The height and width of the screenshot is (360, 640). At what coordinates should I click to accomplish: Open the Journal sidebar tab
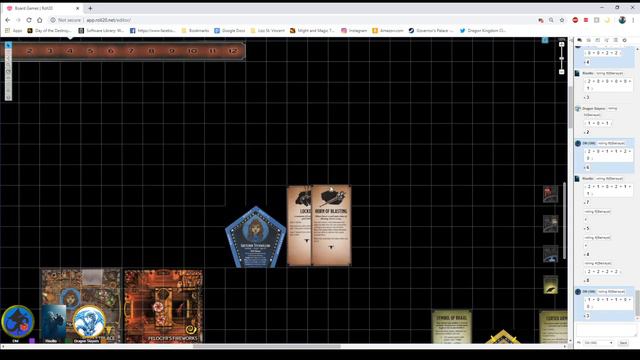coord(598,40)
